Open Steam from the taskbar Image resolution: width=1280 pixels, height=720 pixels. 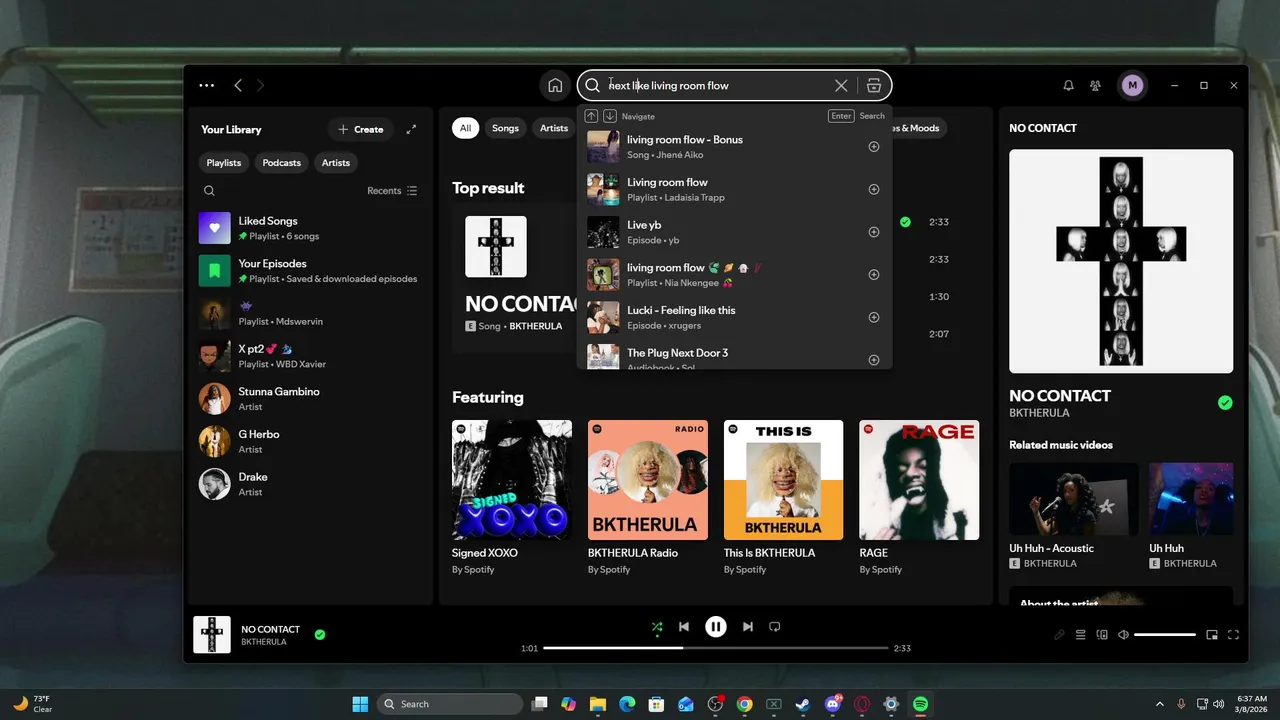coord(803,704)
